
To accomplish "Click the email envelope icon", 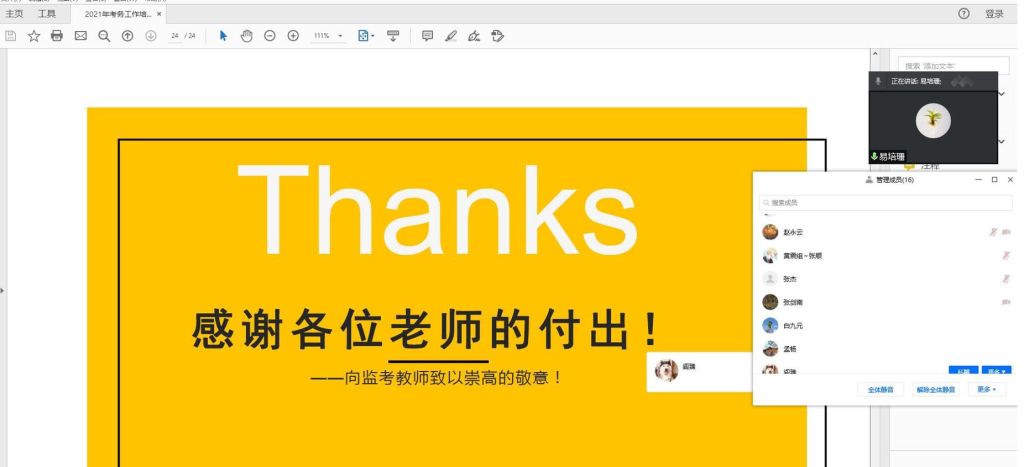I will pyautogui.click(x=80, y=36).
